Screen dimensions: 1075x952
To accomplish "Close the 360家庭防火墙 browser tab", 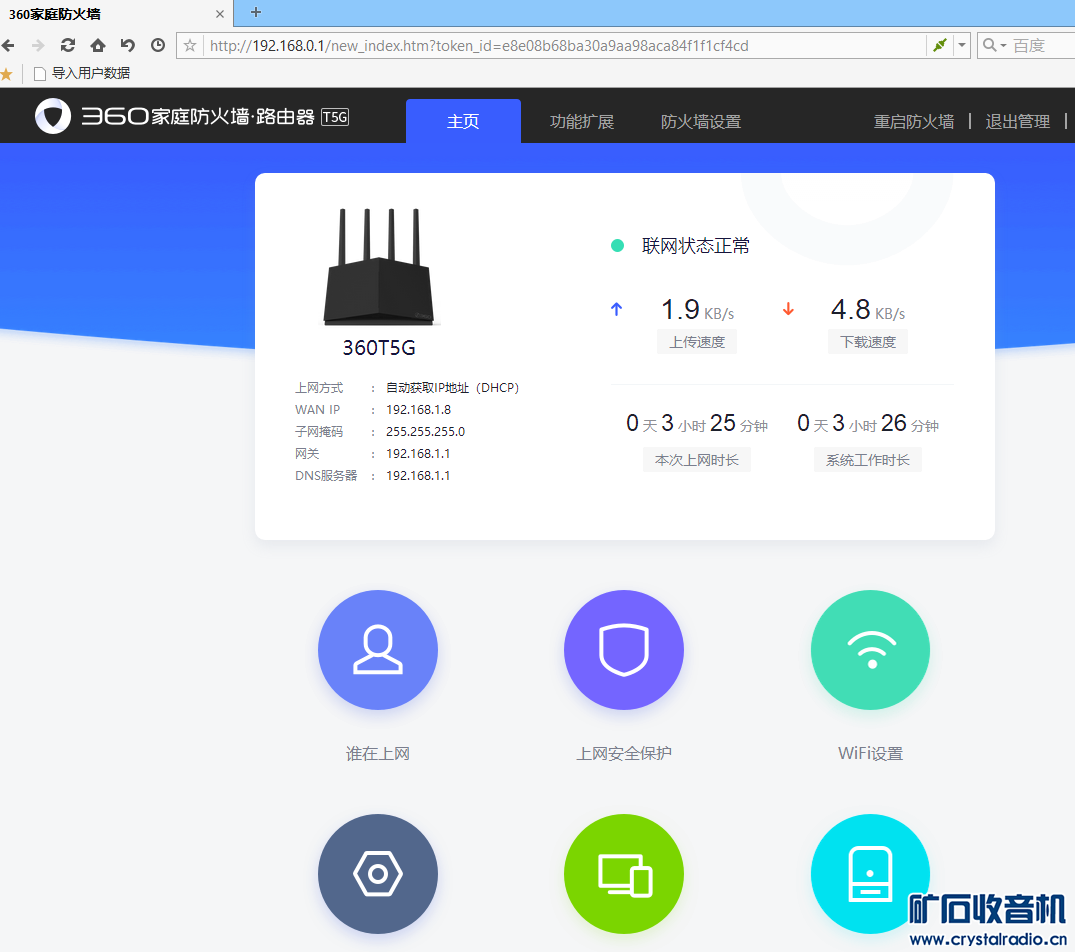I will tap(219, 14).
